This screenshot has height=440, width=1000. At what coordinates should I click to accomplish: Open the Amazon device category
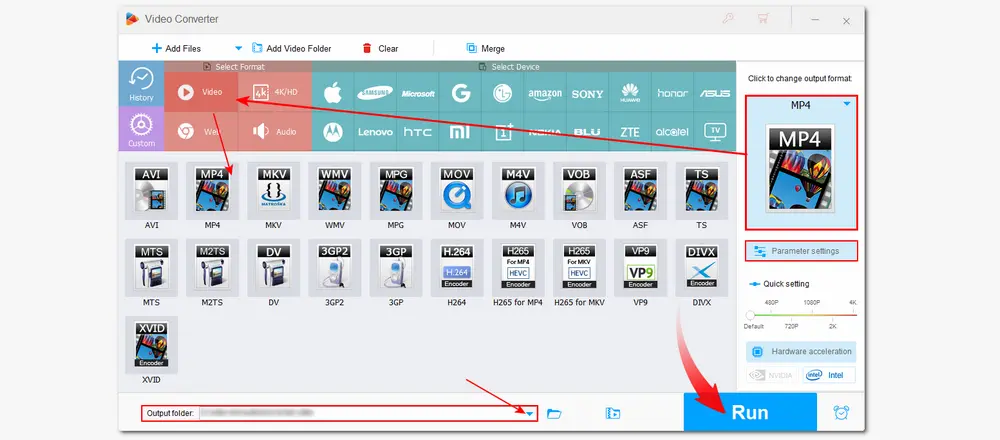(x=545, y=93)
